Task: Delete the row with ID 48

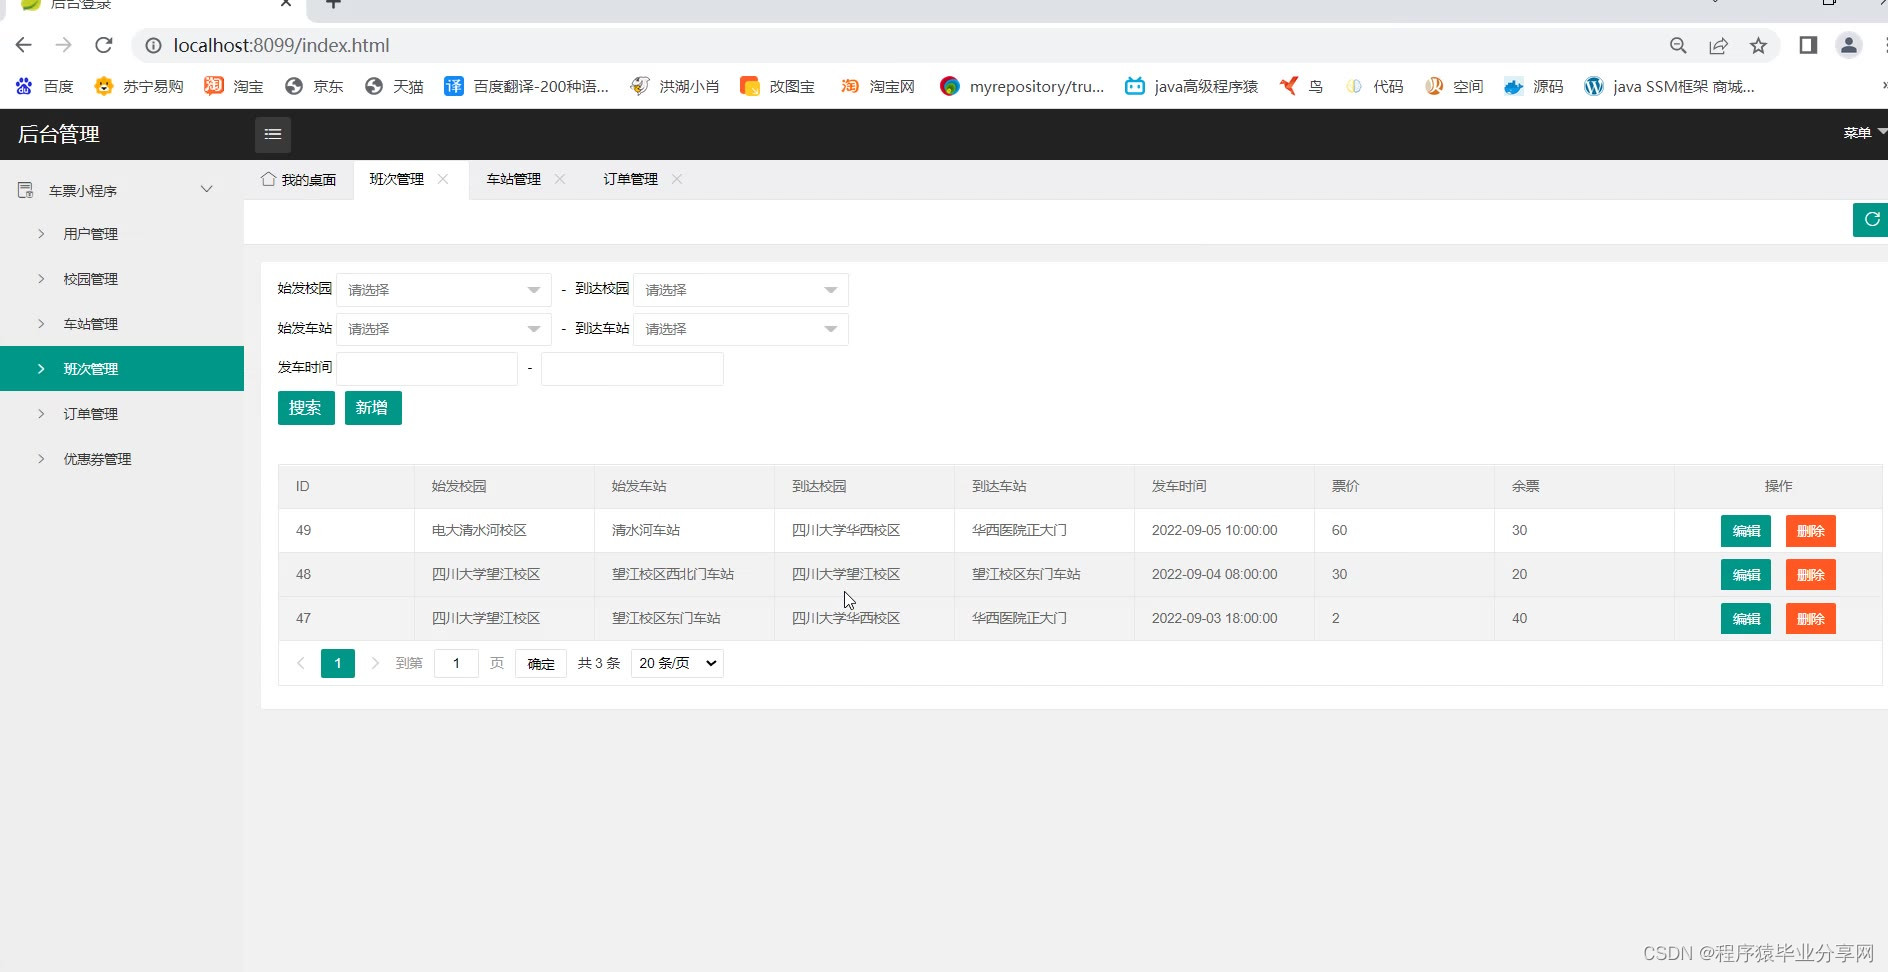Action: 1811,575
